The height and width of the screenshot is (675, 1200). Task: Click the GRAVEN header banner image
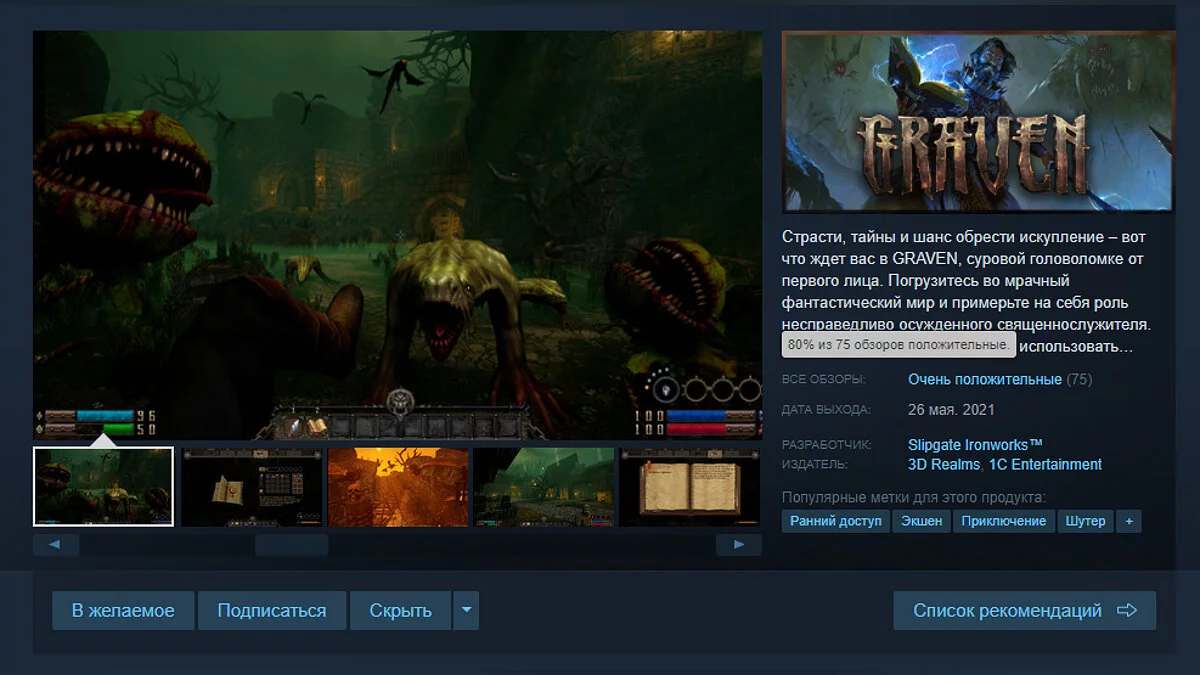[x=978, y=121]
